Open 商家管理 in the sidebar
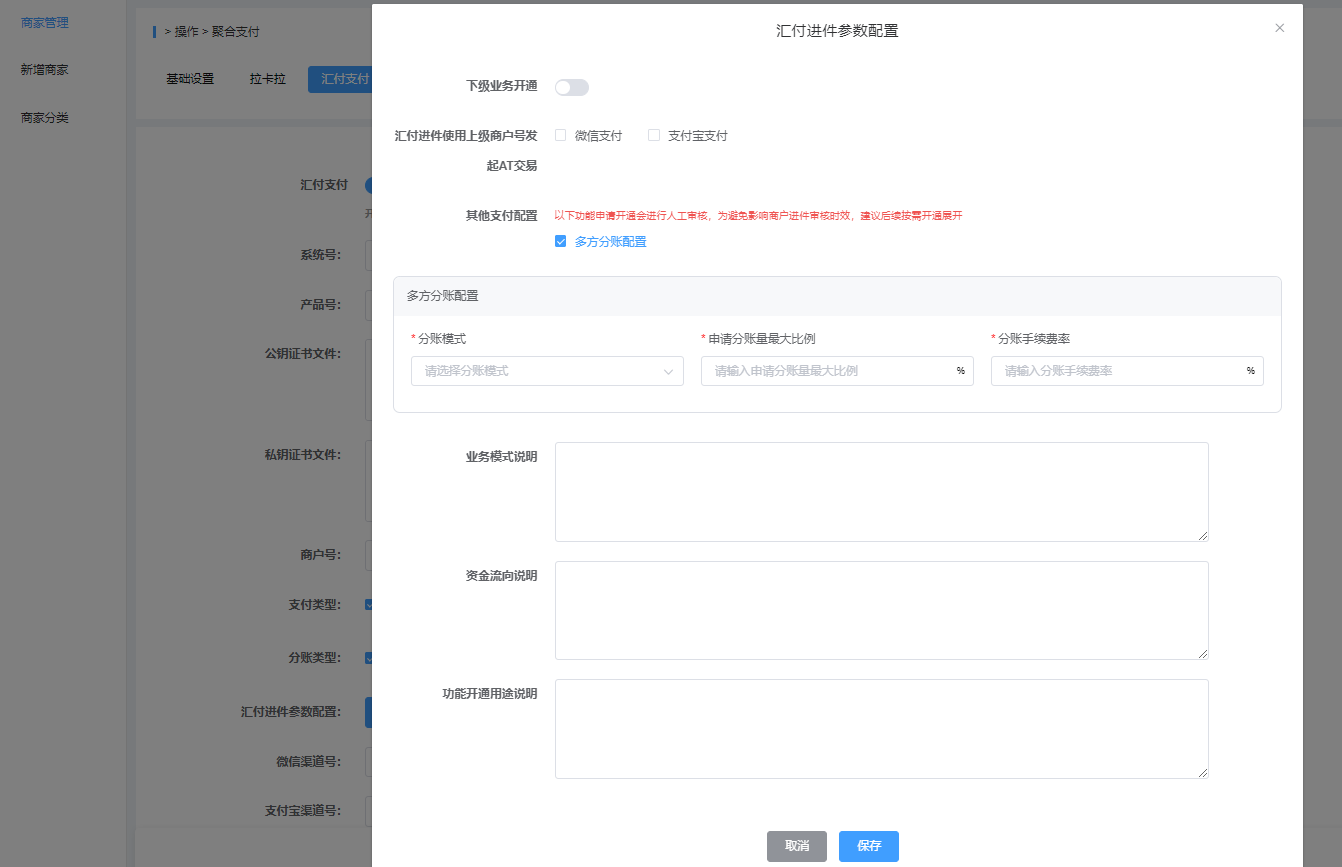The width and height of the screenshot is (1342, 867). coord(45,22)
